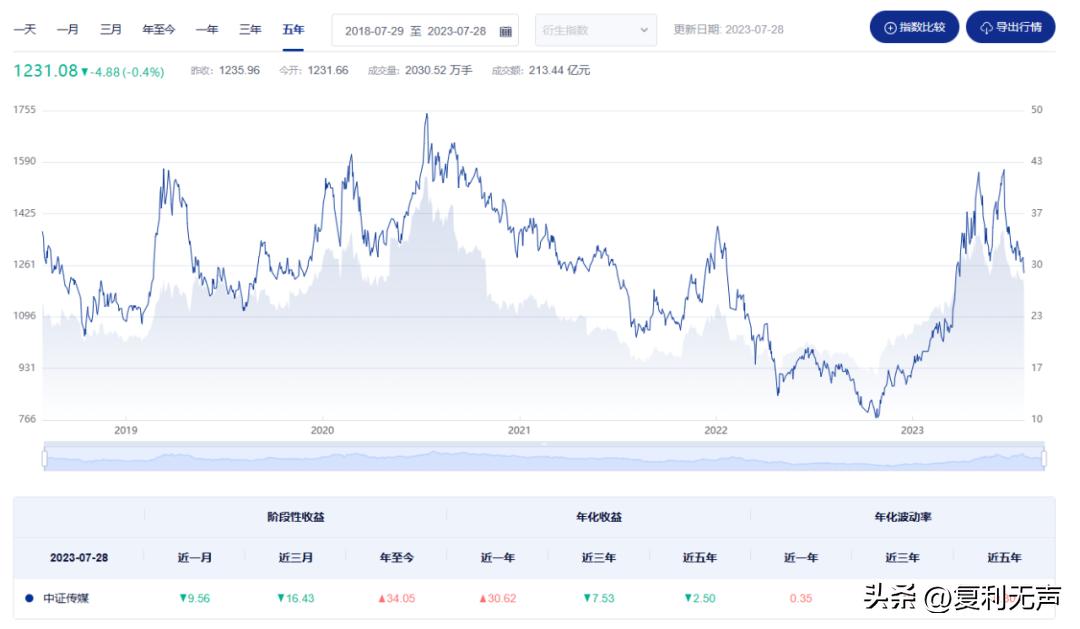Screen dimensions: 1080x629
Task: Click the right handle of range slider
Action: pos(1043,458)
